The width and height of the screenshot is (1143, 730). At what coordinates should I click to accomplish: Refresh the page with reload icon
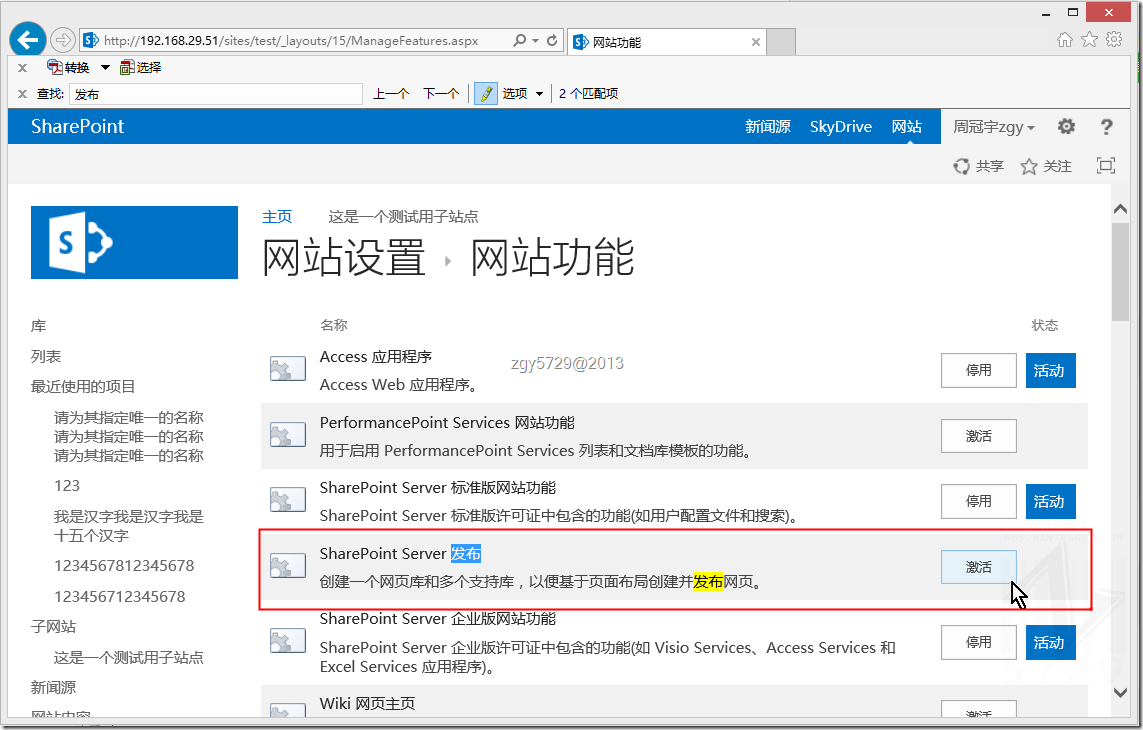pos(553,41)
